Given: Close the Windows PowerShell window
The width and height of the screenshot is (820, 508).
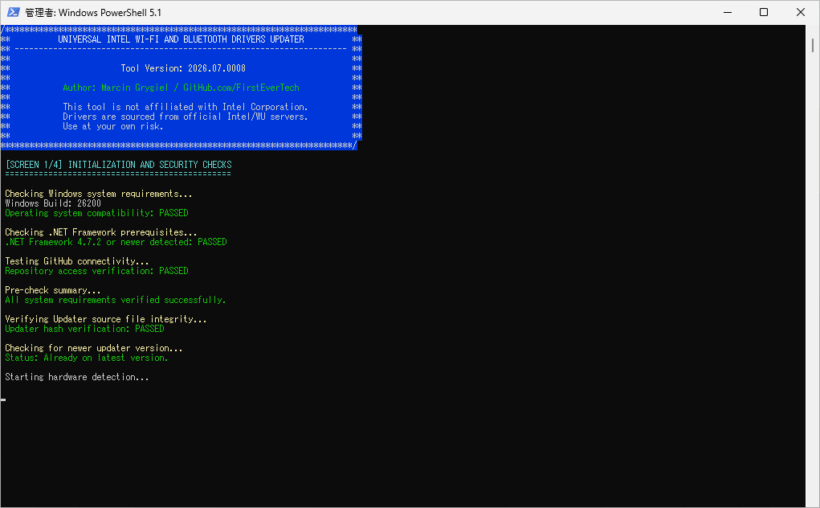Looking at the screenshot, I should click(800, 12).
